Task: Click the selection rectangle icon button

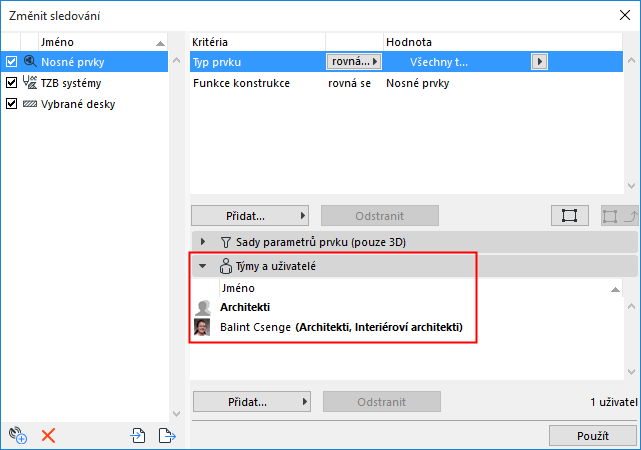Action: point(569,215)
